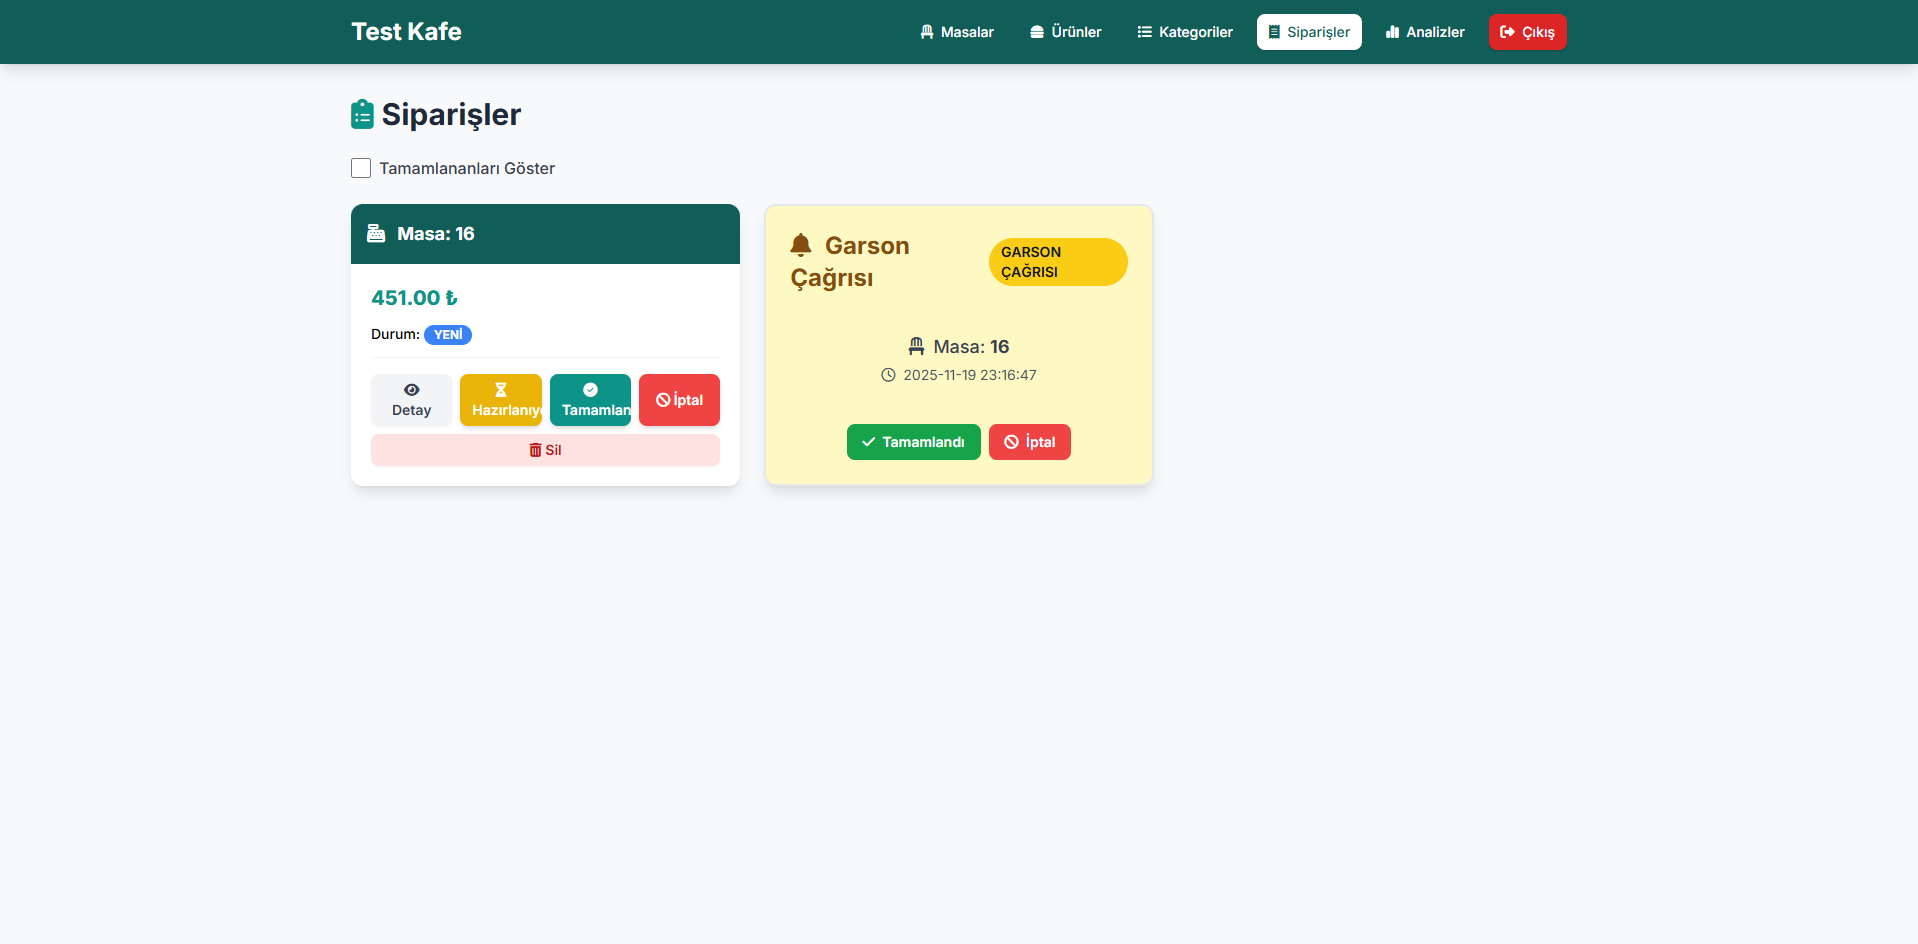Go to Ürünler in the top navigation
1918x944 pixels.
[1065, 32]
